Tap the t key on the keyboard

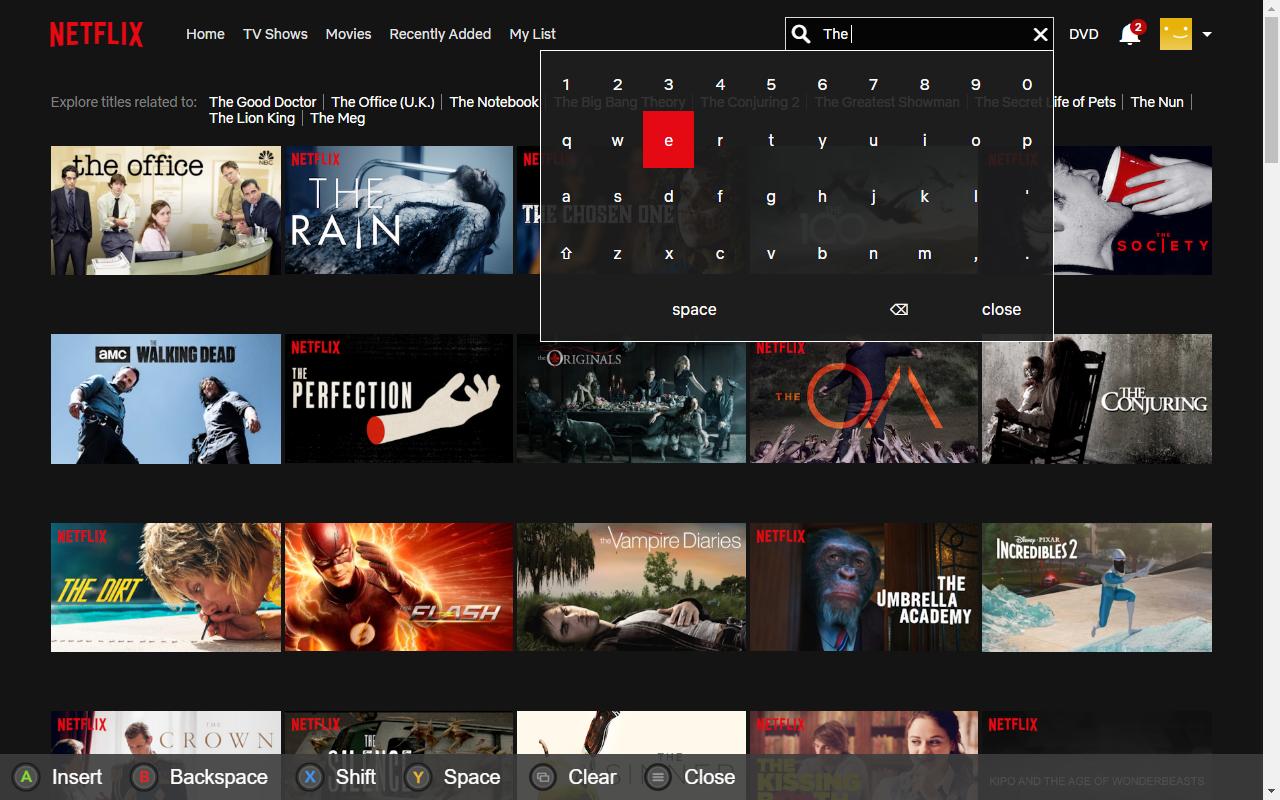click(771, 140)
